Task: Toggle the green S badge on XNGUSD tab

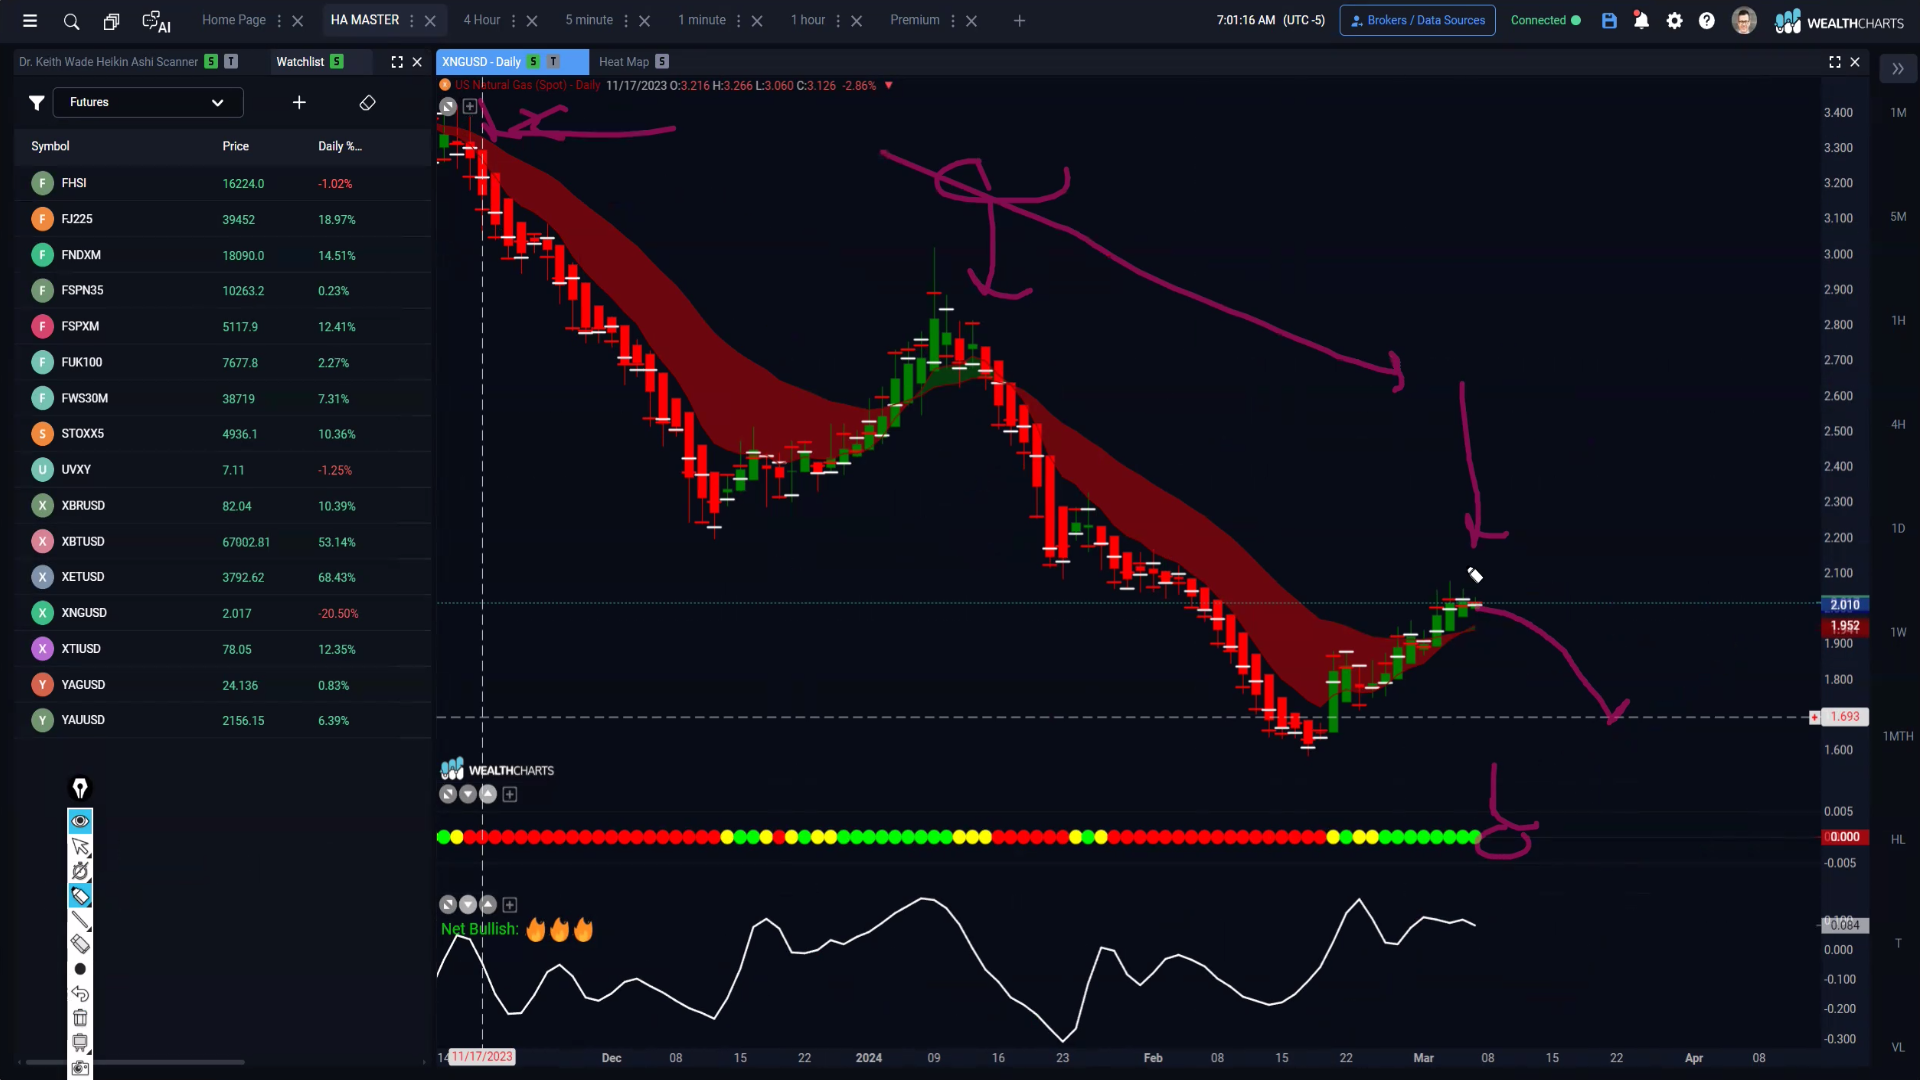Action: tap(533, 62)
